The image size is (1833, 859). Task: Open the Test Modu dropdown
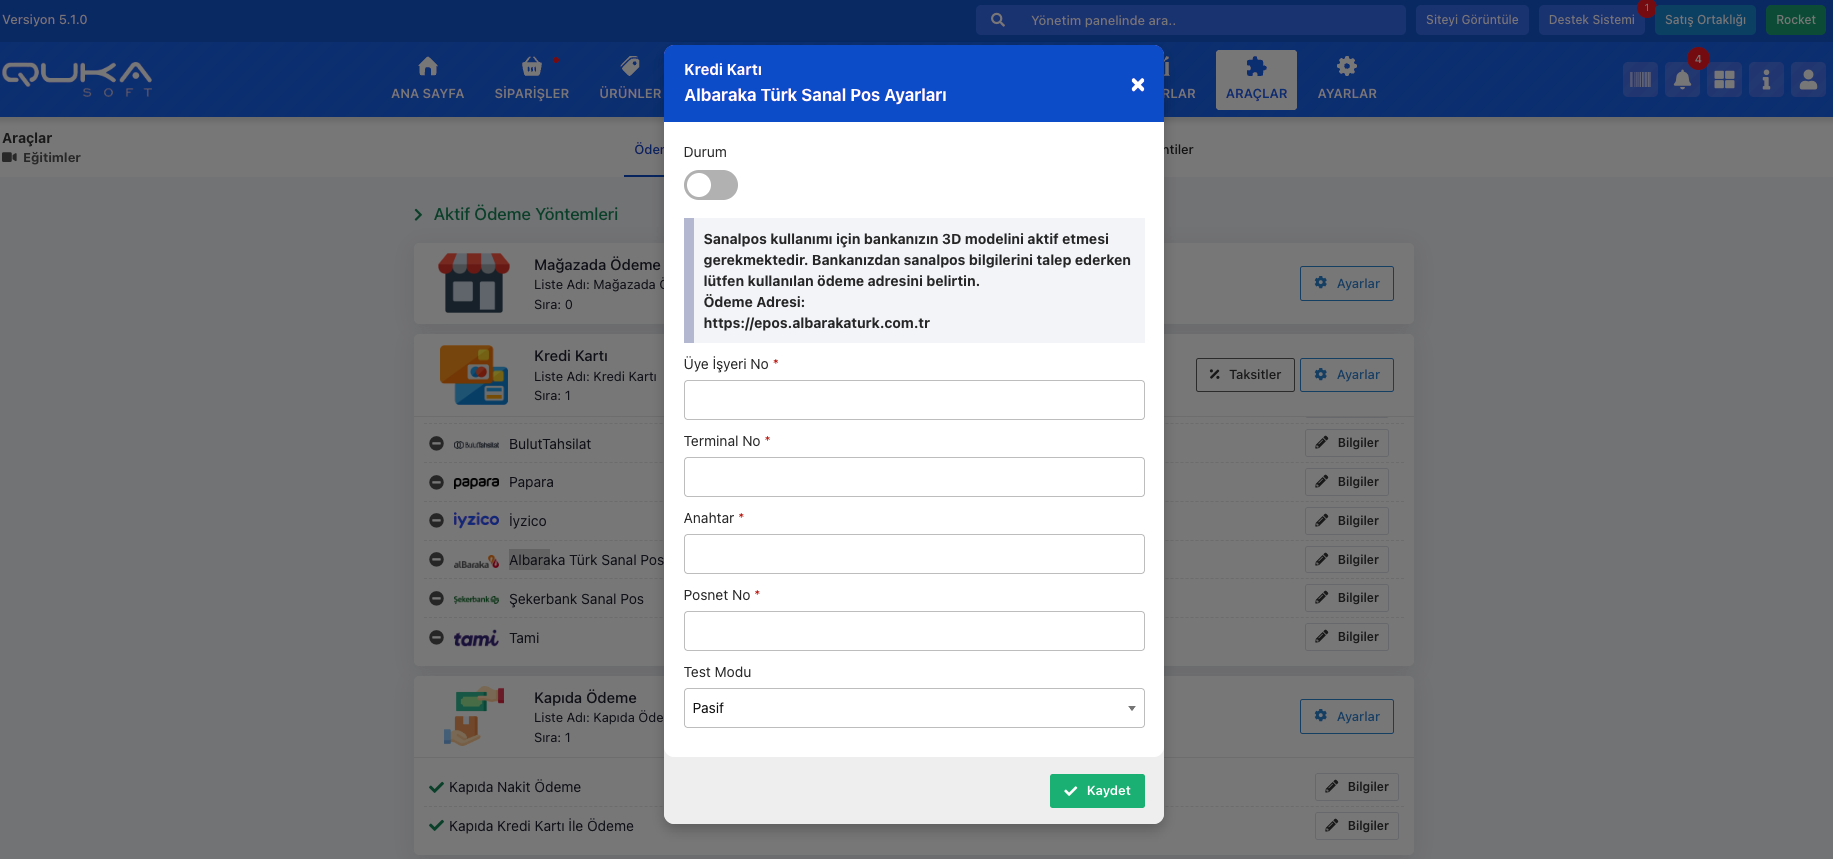point(913,708)
